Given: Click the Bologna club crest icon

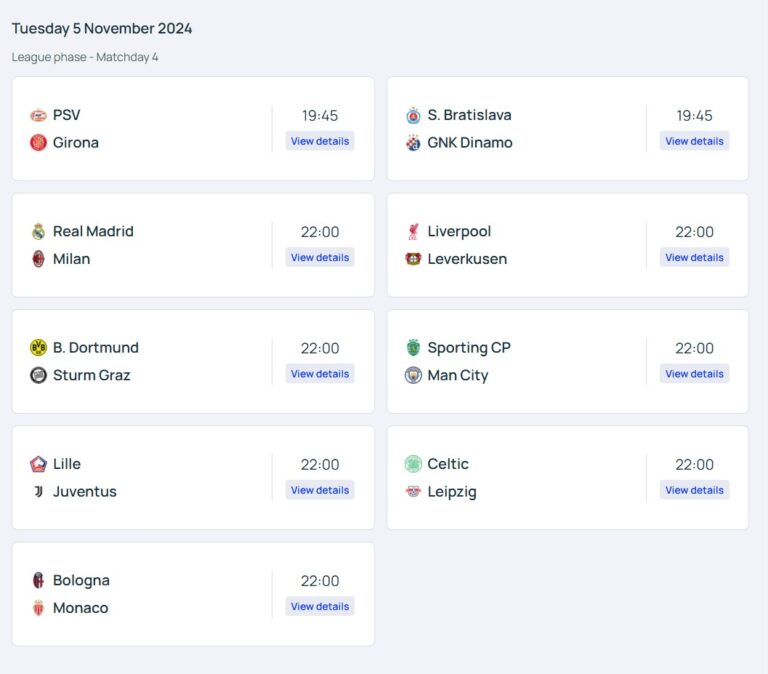Looking at the screenshot, I should (x=39, y=580).
